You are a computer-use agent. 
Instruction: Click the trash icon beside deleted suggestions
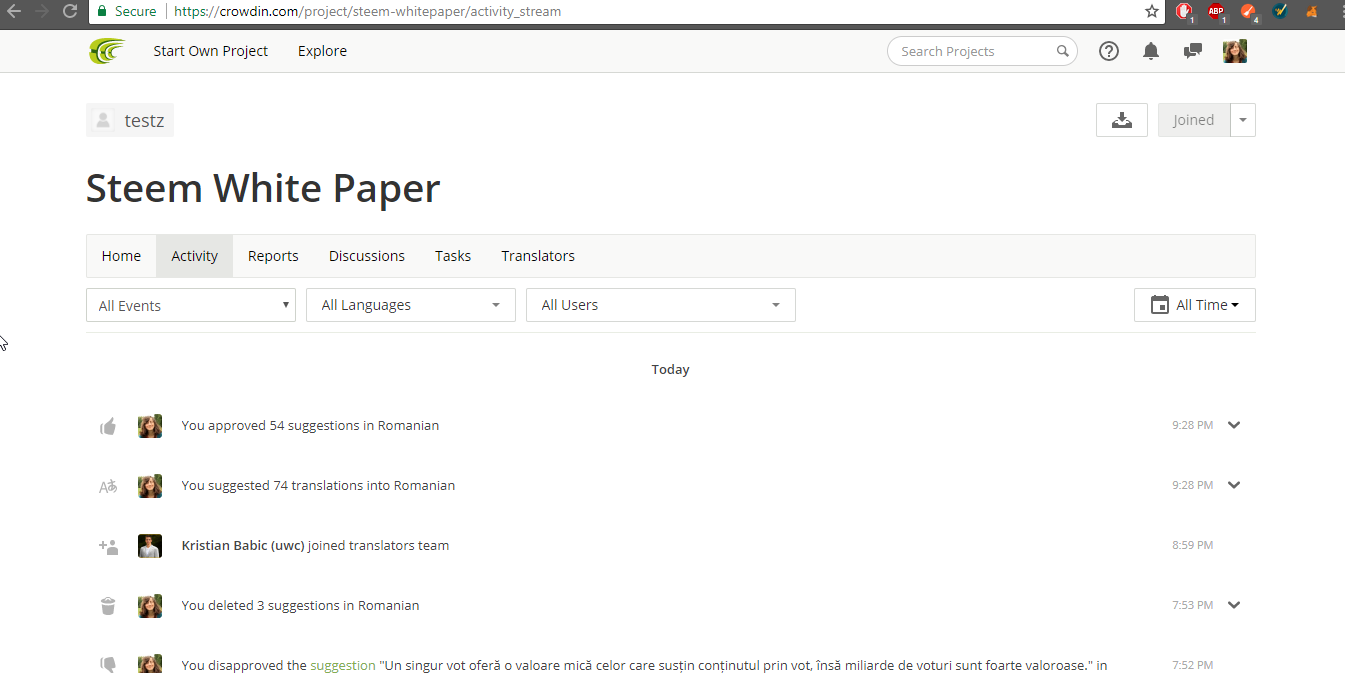pos(108,606)
